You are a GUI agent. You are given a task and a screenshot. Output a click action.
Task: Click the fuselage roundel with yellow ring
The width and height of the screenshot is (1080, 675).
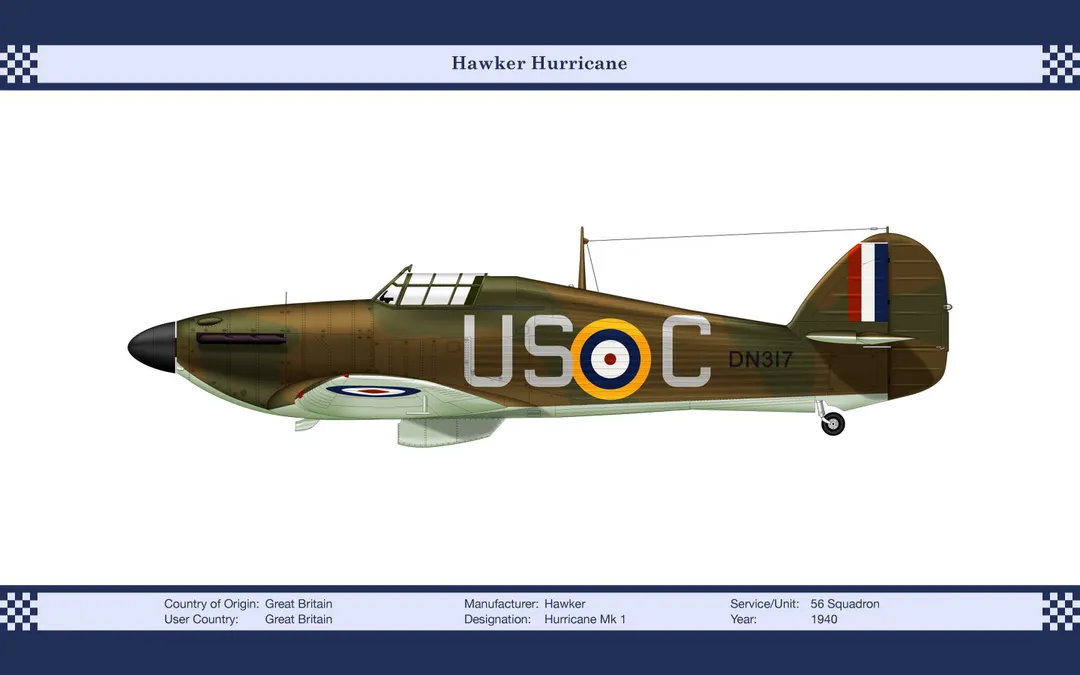[x=610, y=359]
